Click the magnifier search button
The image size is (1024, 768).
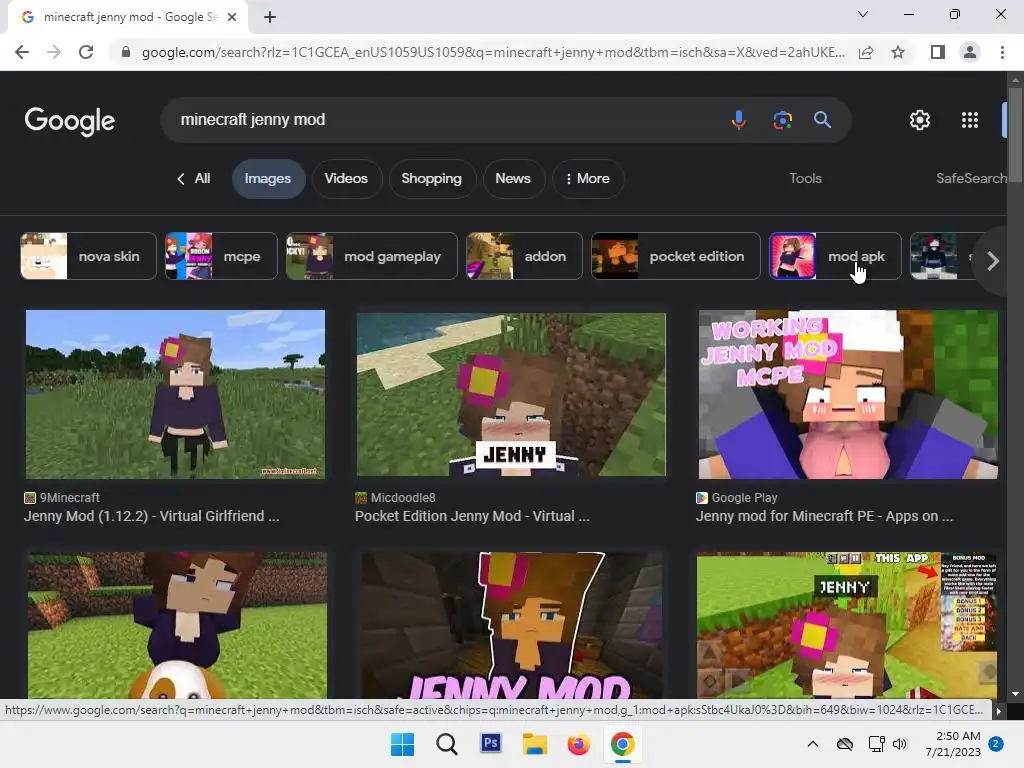[822, 120]
